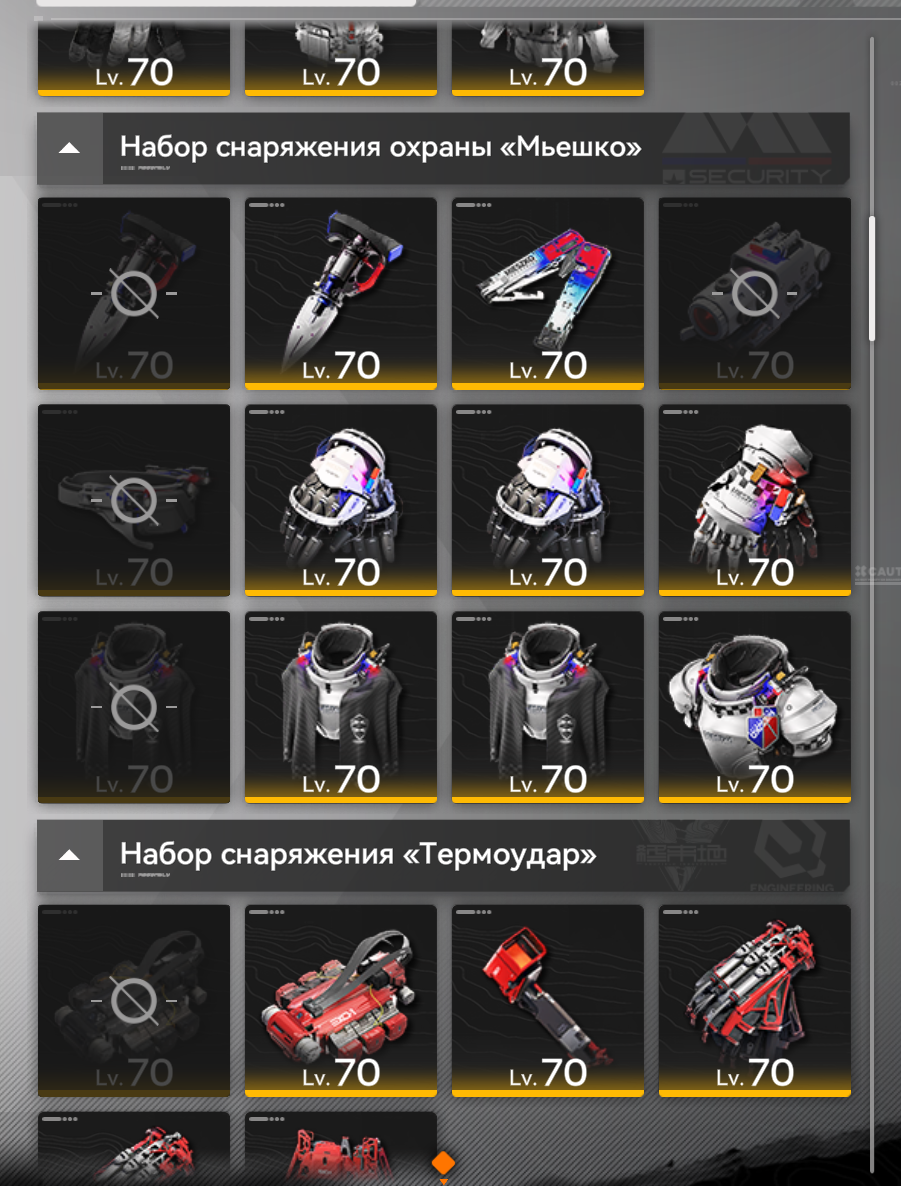
Task: Select the second Мьешко black glove item
Action: coord(548,500)
